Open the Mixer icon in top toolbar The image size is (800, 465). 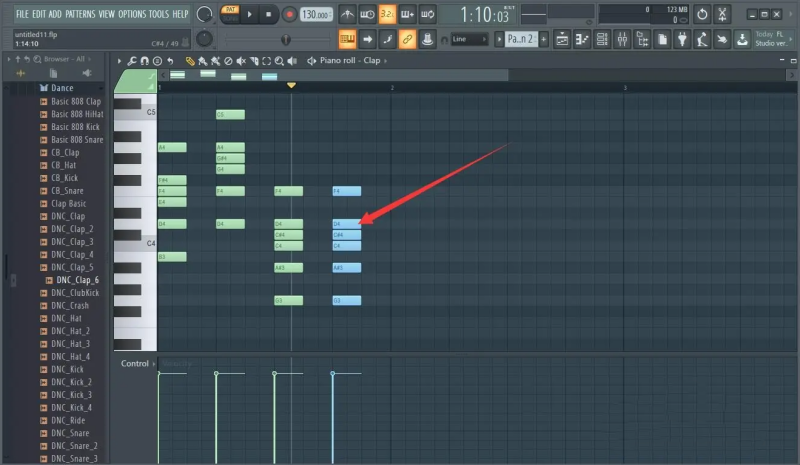click(x=622, y=39)
